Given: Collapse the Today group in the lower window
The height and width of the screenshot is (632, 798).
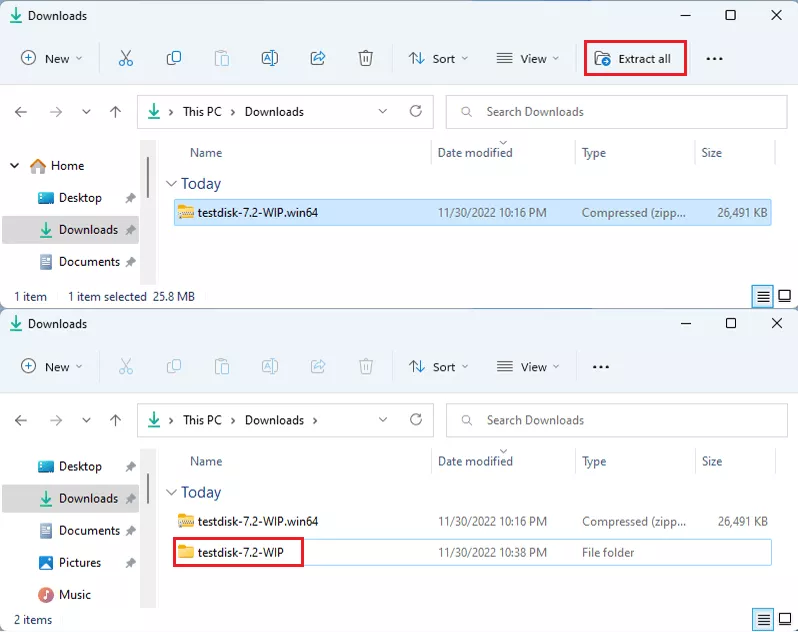Looking at the screenshot, I should [x=172, y=493].
